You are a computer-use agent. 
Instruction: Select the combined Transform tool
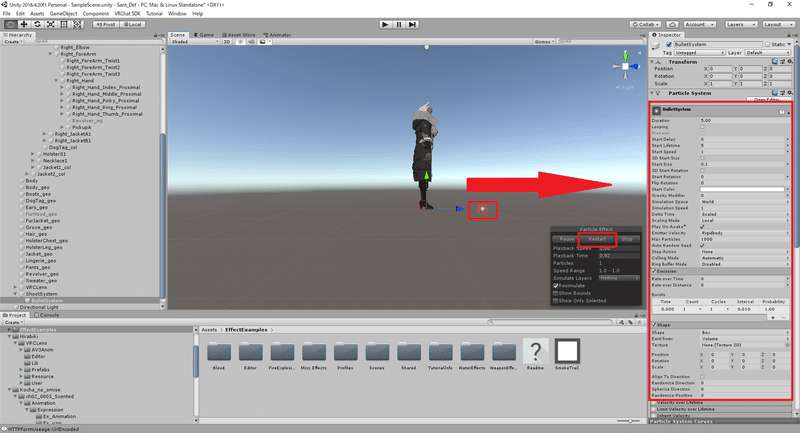pyautogui.click(x=77, y=24)
